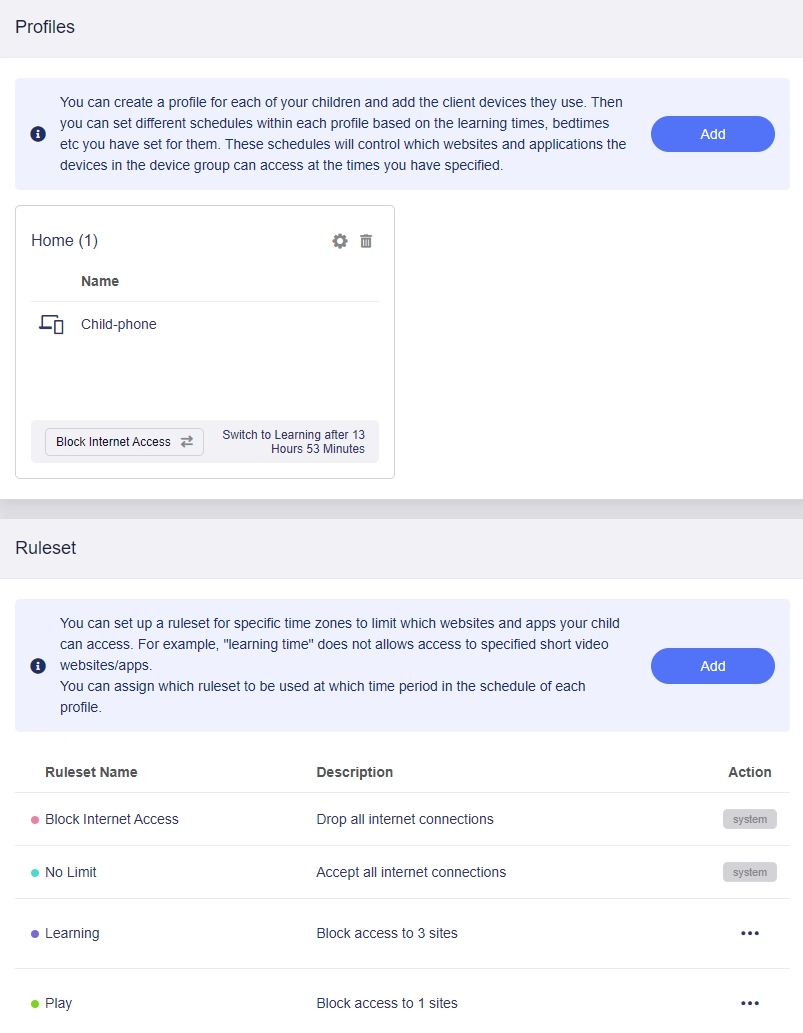This screenshot has height=1033, width=803.
Task: Click system tag on Block Internet Access row
Action: (x=750, y=819)
